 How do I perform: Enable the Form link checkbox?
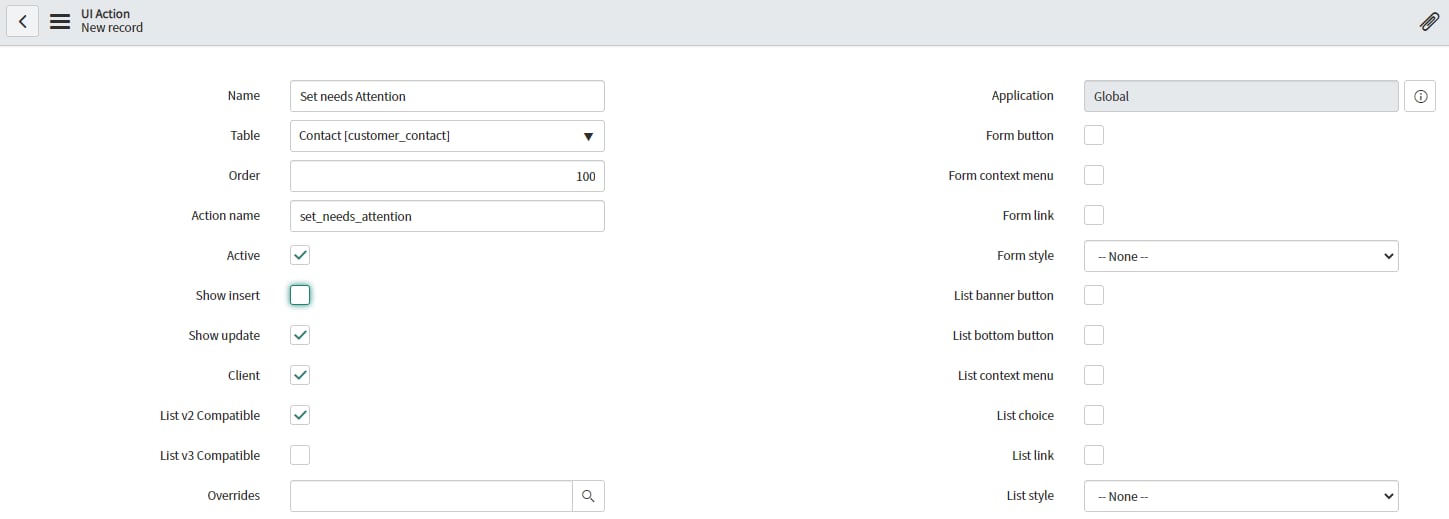pyautogui.click(x=1094, y=215)
